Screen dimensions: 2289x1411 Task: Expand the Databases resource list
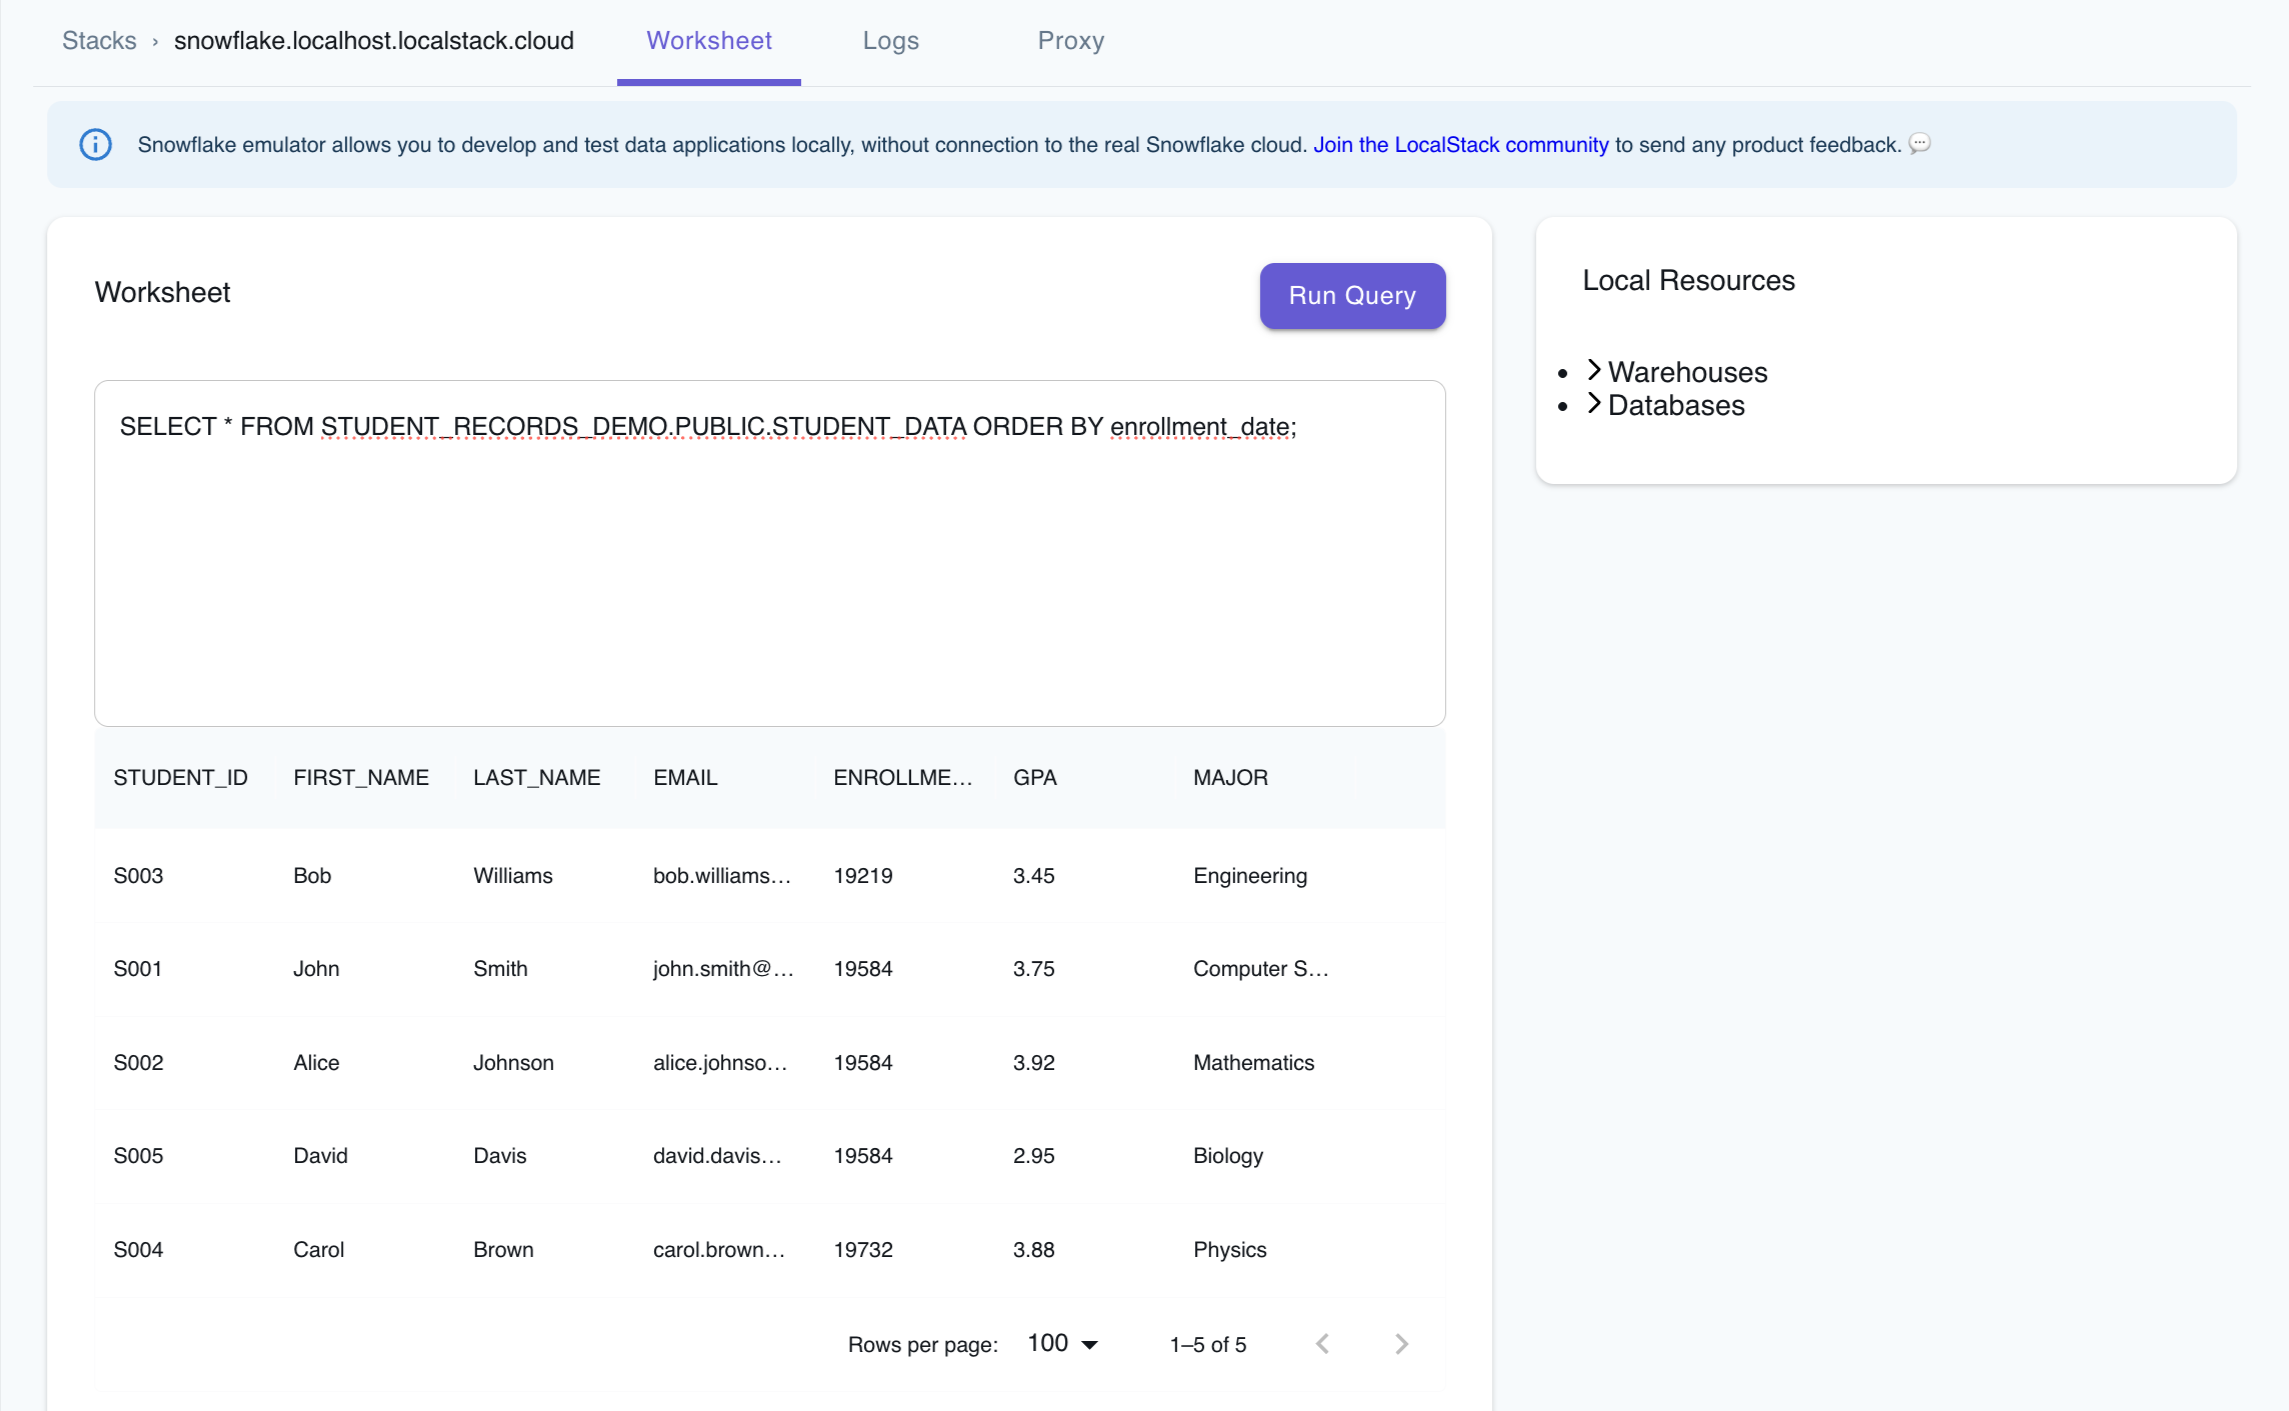[1675, 405]
